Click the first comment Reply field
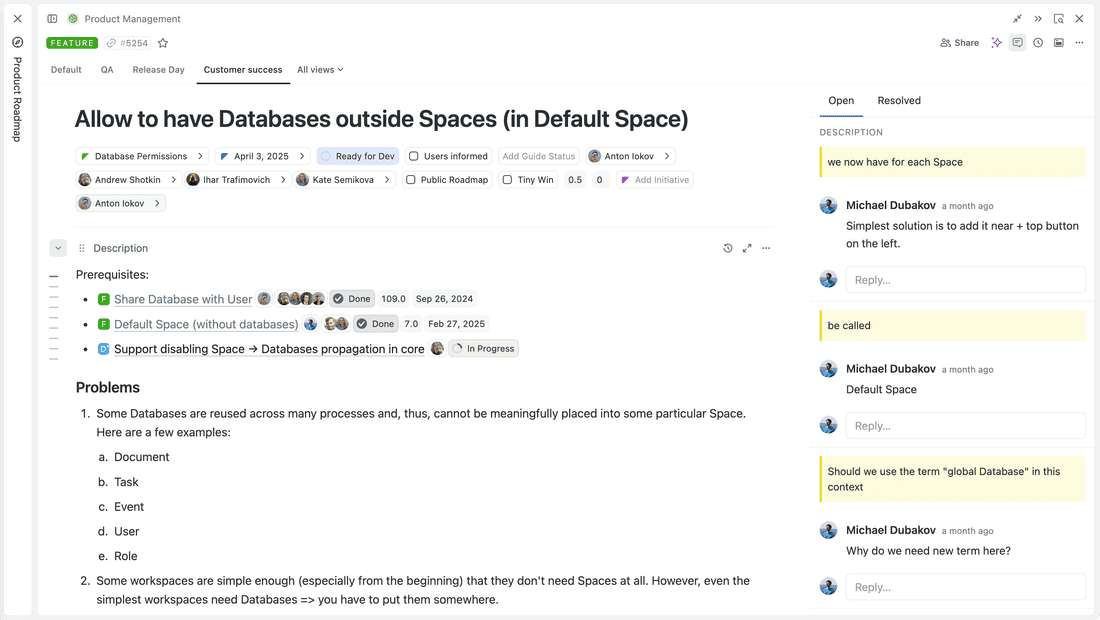The width and height of the screenshot is (1100, 620). (x=965, y=280)
